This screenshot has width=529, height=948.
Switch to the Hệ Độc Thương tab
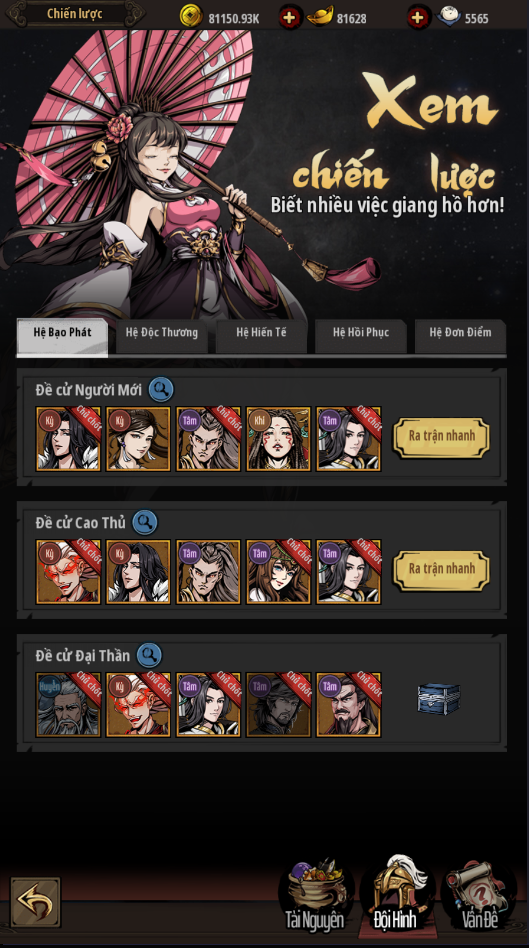161,336
